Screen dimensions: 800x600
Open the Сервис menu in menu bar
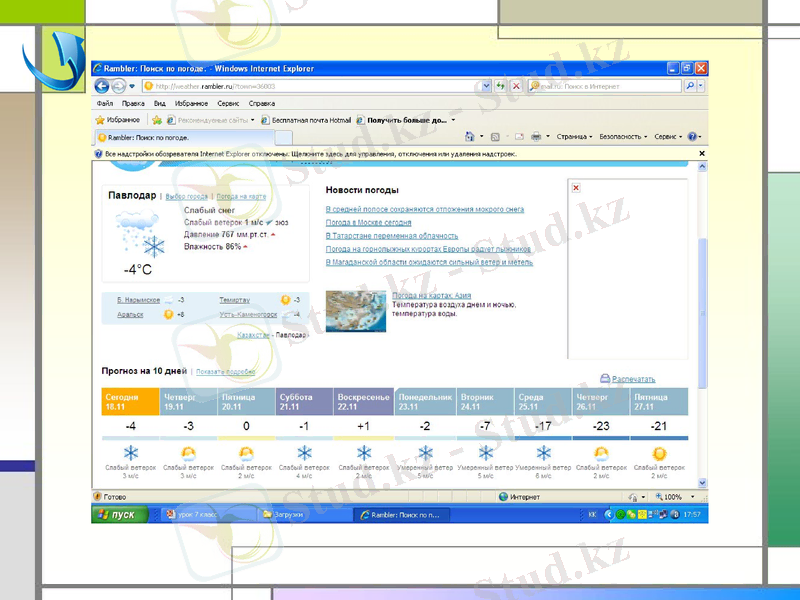click(x=228, y=103)
